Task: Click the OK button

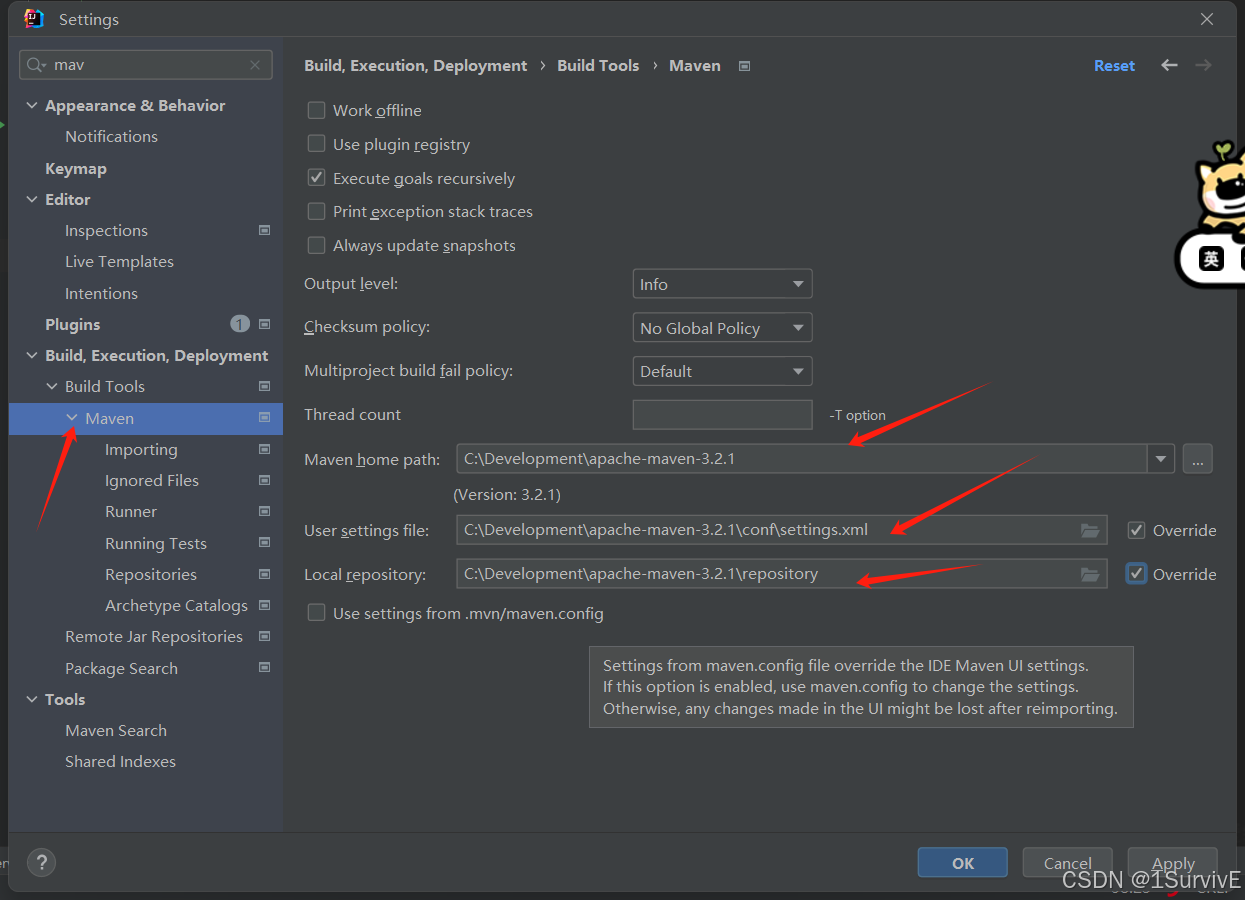Action: click(963, 863)
